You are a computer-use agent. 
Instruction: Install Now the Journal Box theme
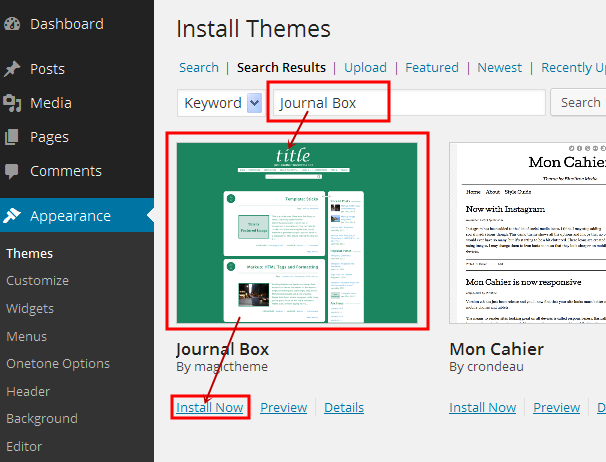pyautogui.click(x=210, y=407)
